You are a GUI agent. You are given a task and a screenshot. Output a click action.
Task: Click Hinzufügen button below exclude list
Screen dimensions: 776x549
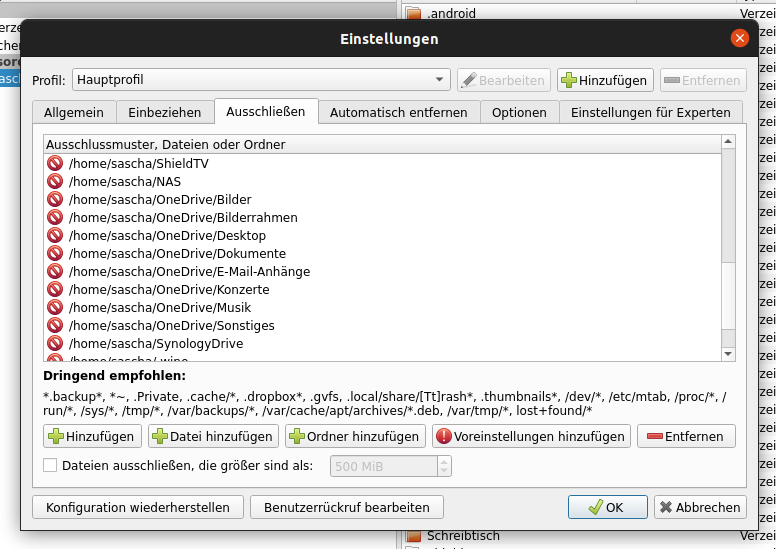pyautogui.click(x=92, y=436)
